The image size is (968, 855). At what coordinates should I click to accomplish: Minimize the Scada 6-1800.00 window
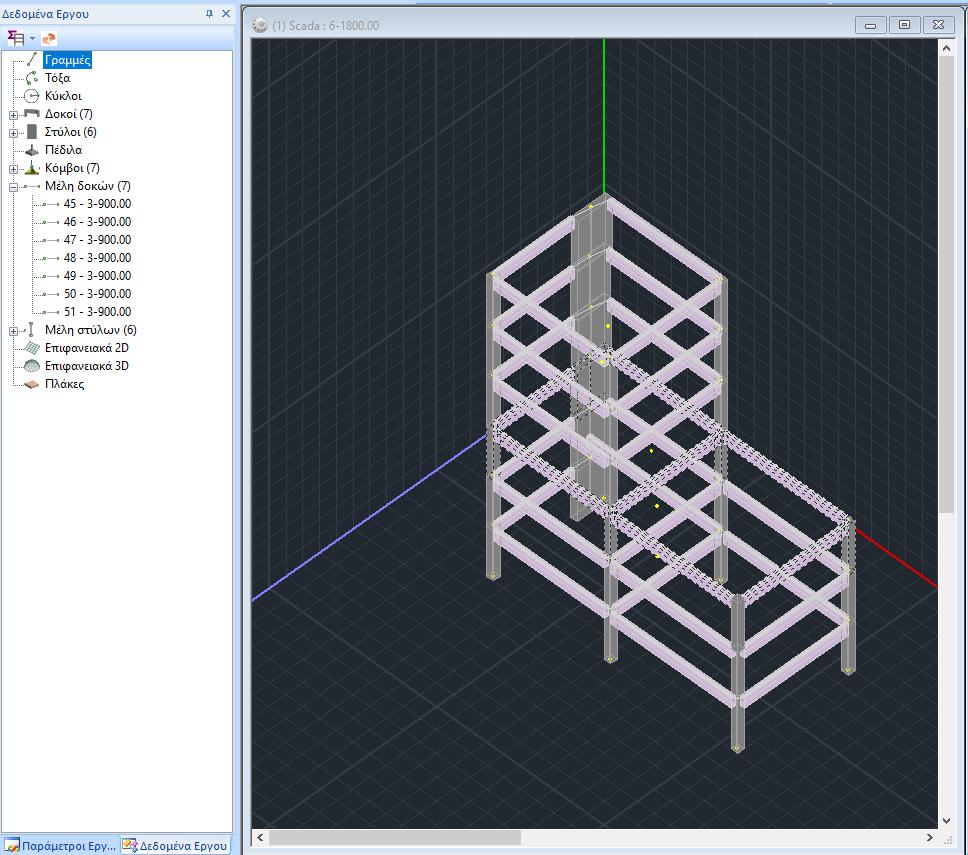(x=870, y=25)
